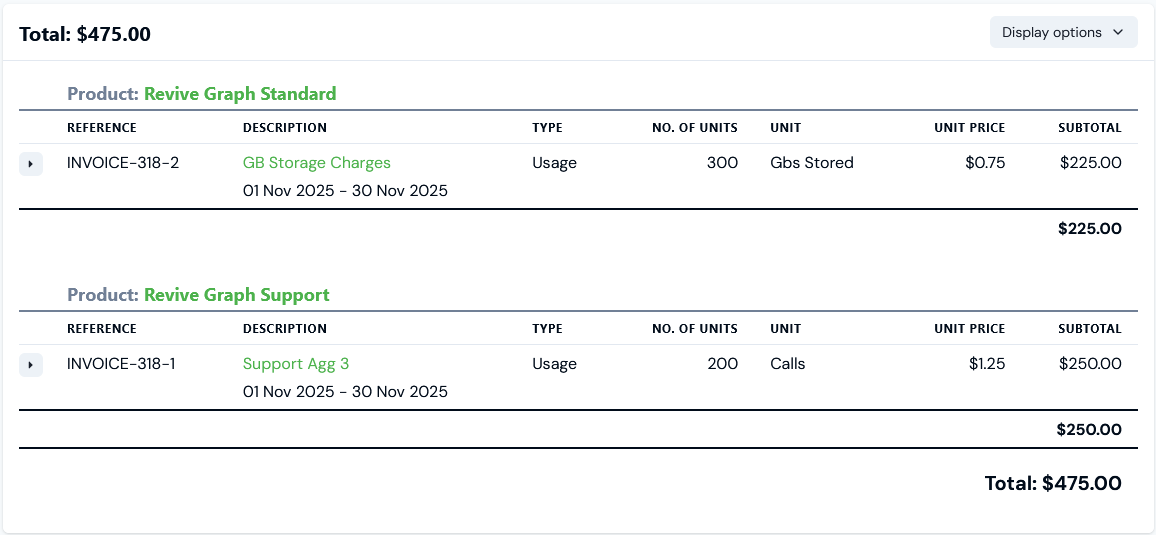Click the No. of Units header in Support table
1156x535 pixels.
pos(694,329)
